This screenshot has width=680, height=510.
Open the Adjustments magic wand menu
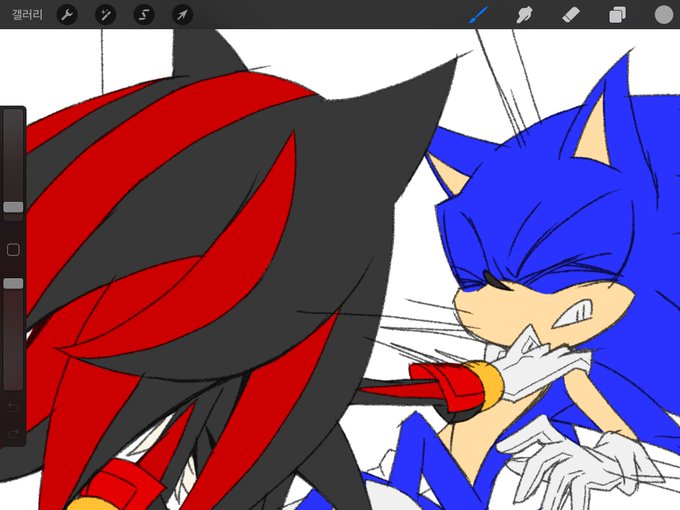tap(105, 15)
